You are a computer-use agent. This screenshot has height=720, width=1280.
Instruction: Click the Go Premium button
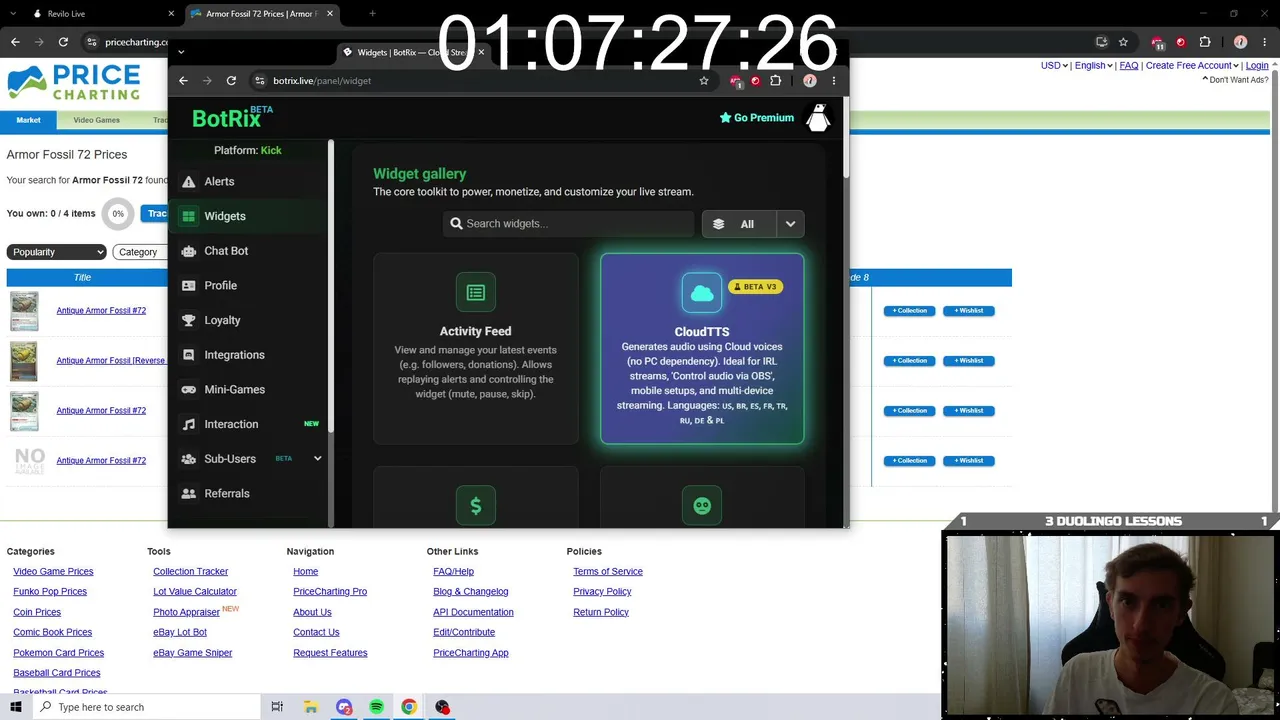point(757,118)
